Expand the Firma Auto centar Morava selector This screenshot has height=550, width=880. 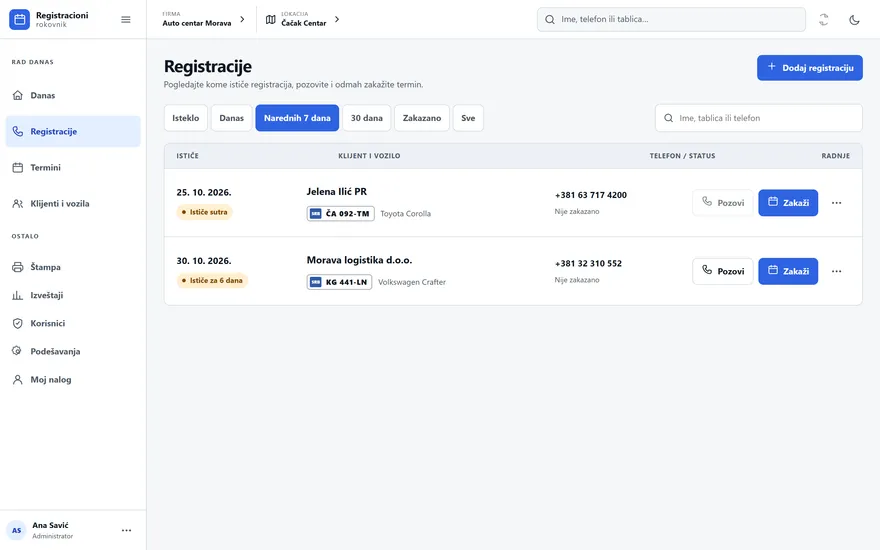204,19
